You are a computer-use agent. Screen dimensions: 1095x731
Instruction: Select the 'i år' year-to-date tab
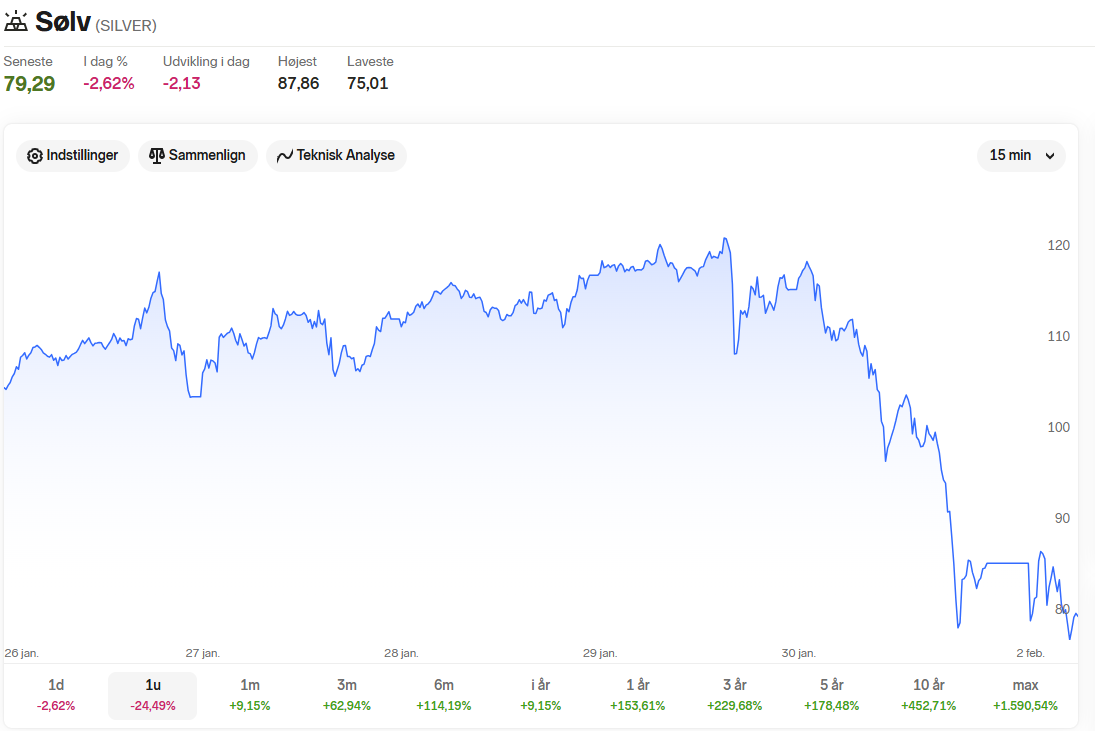point(541,695)
